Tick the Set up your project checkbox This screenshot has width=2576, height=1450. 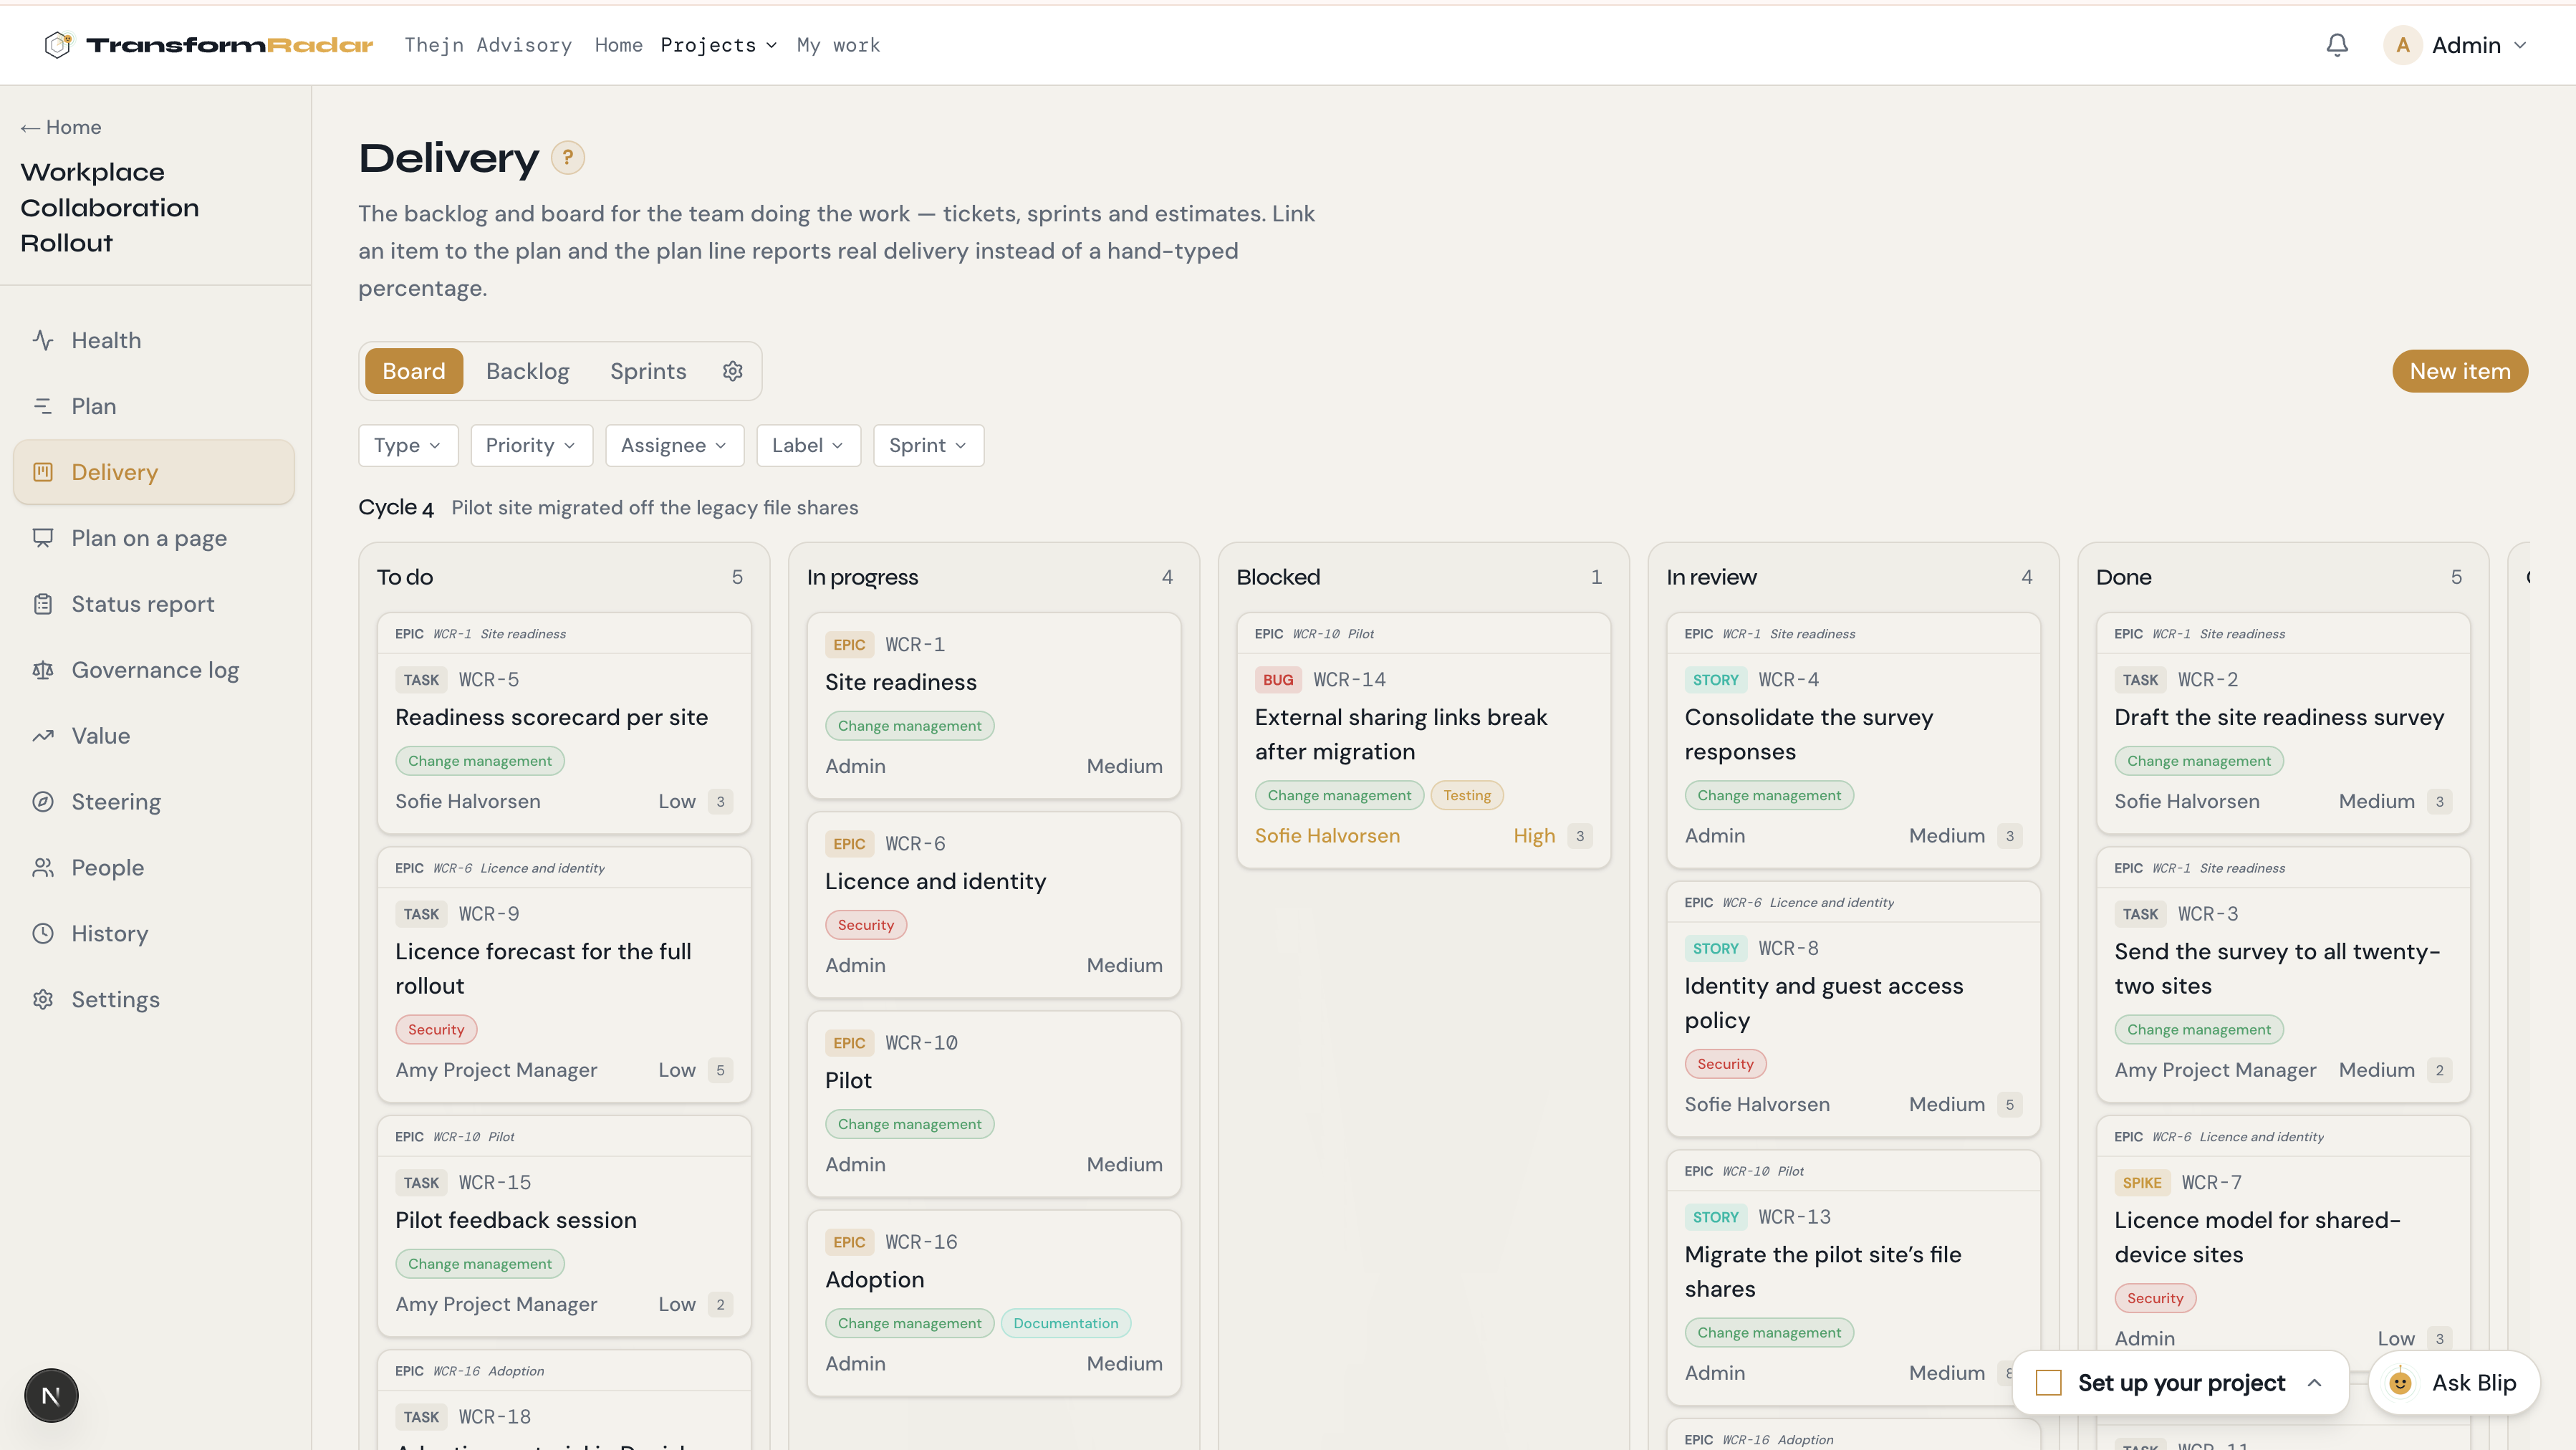coord(2049,1383)
